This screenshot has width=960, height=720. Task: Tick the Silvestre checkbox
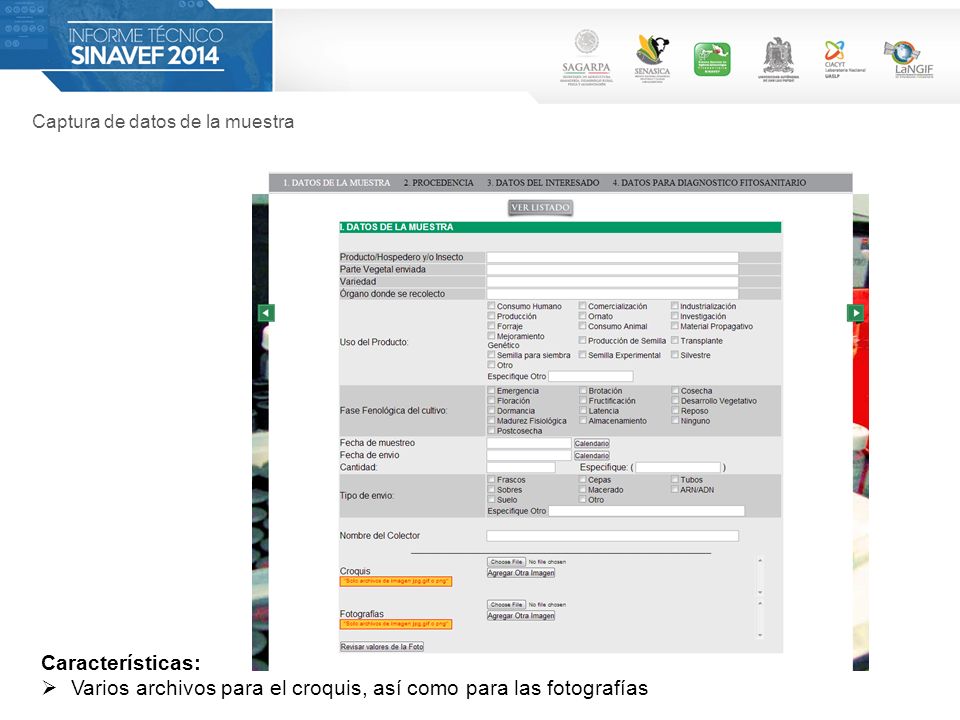coord(675,354)
